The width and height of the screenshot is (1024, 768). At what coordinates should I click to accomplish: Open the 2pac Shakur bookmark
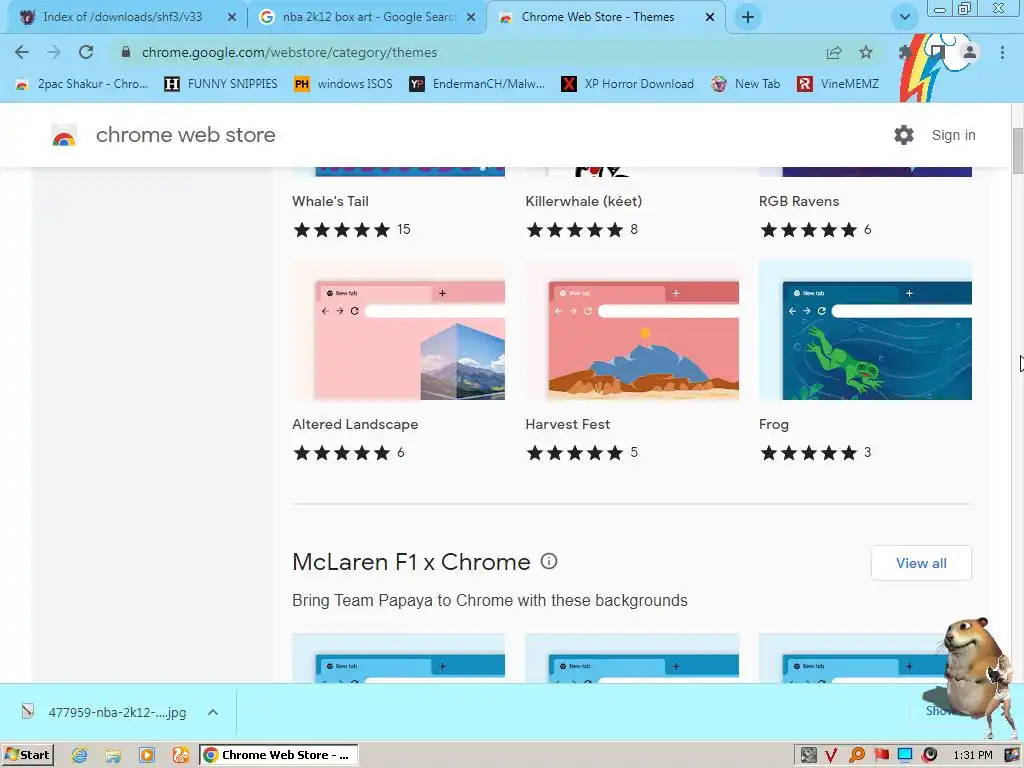pos(81,84)
